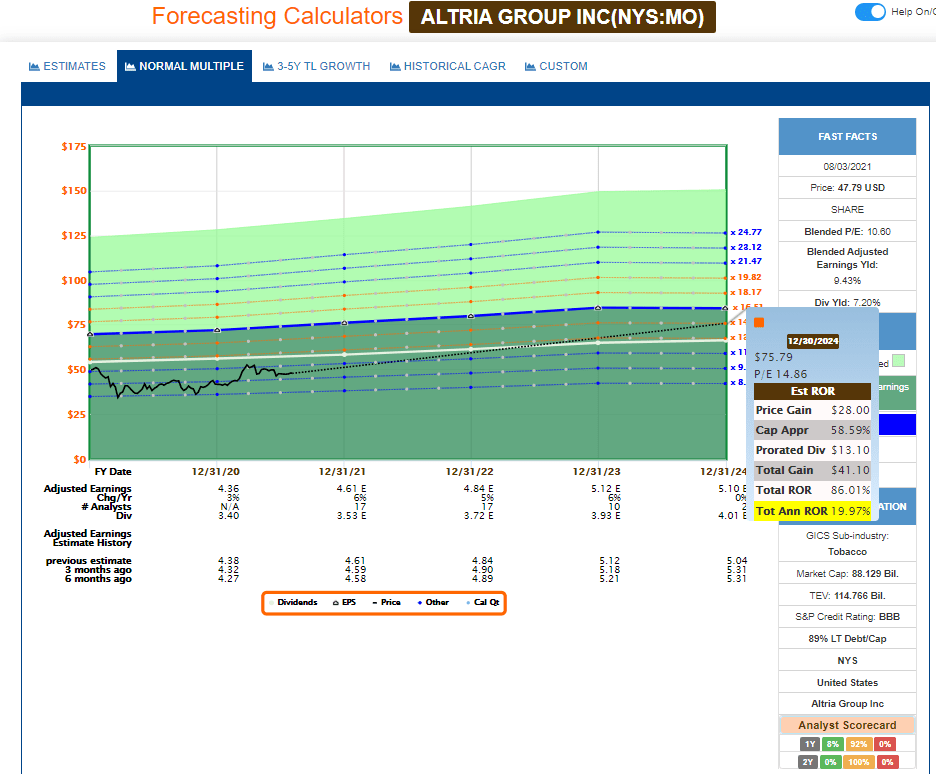Click the 23.12 multiple label

point(746,247)
